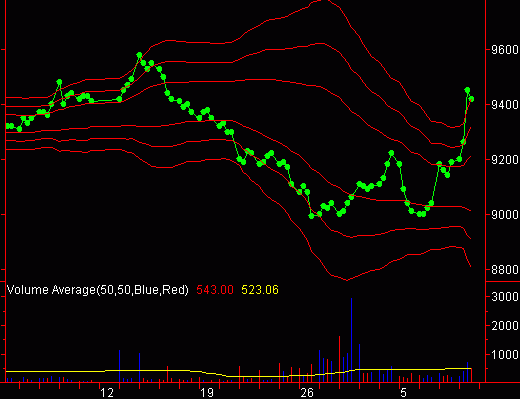Click the highest green price point near 9600

[x=139, y=55]
